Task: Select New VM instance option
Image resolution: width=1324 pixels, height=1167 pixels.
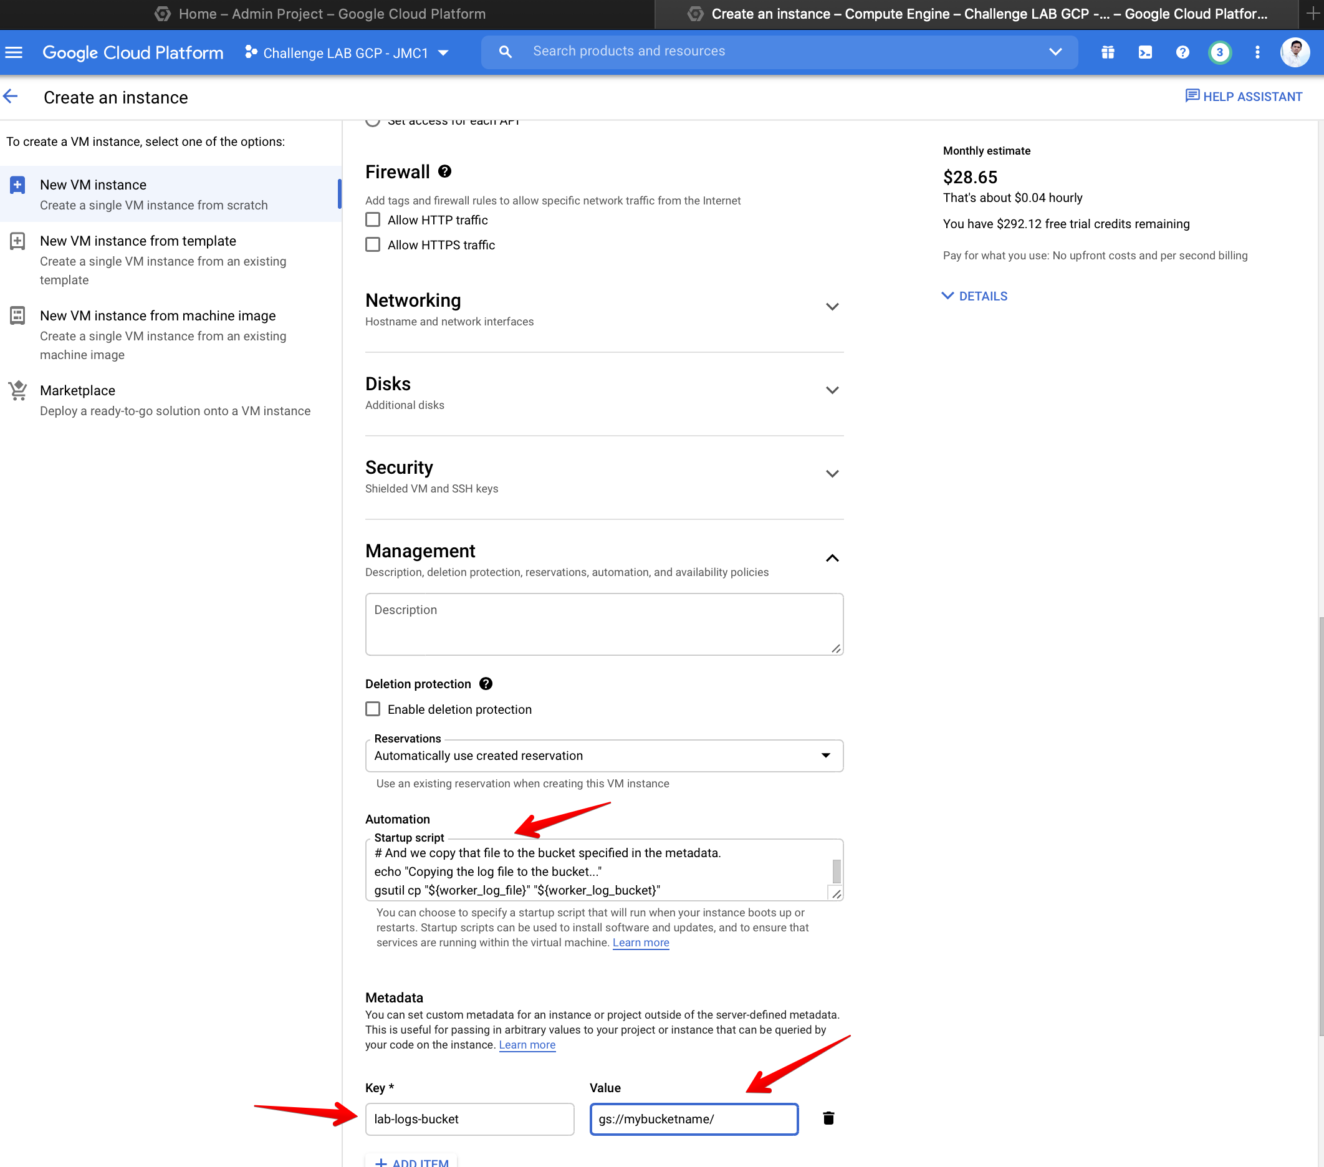Action: point(170,194)
